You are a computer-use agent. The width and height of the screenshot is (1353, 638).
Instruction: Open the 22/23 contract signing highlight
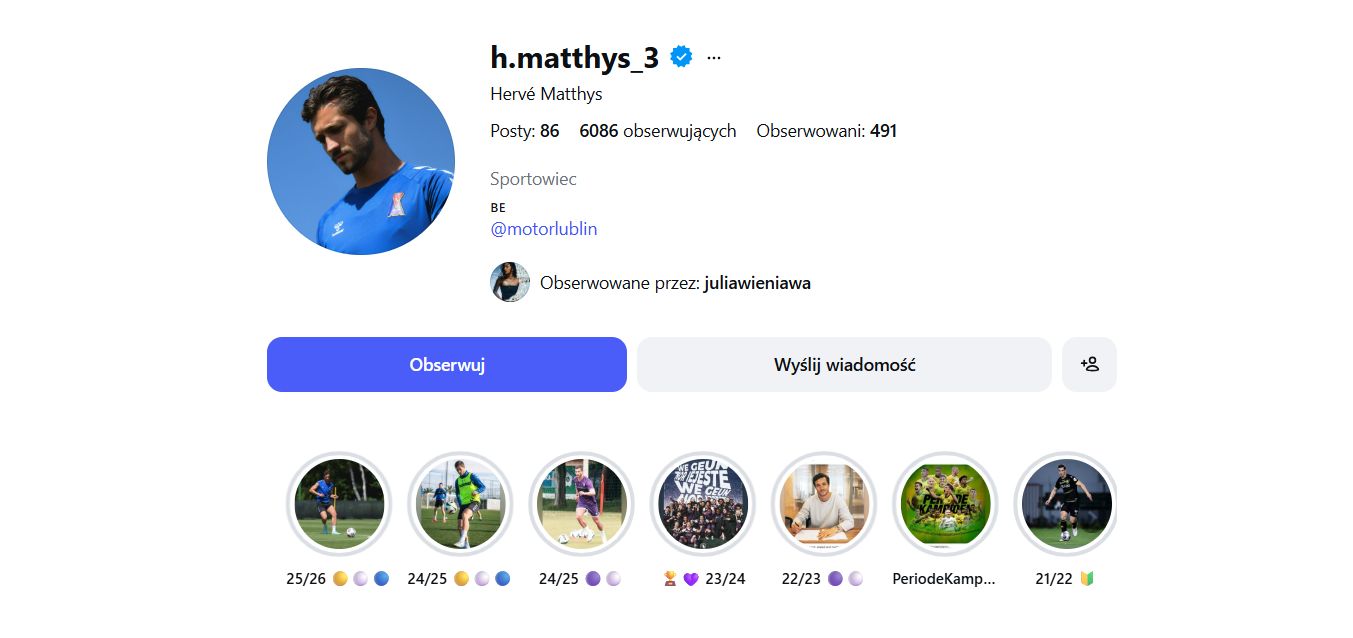click(824, 504)
